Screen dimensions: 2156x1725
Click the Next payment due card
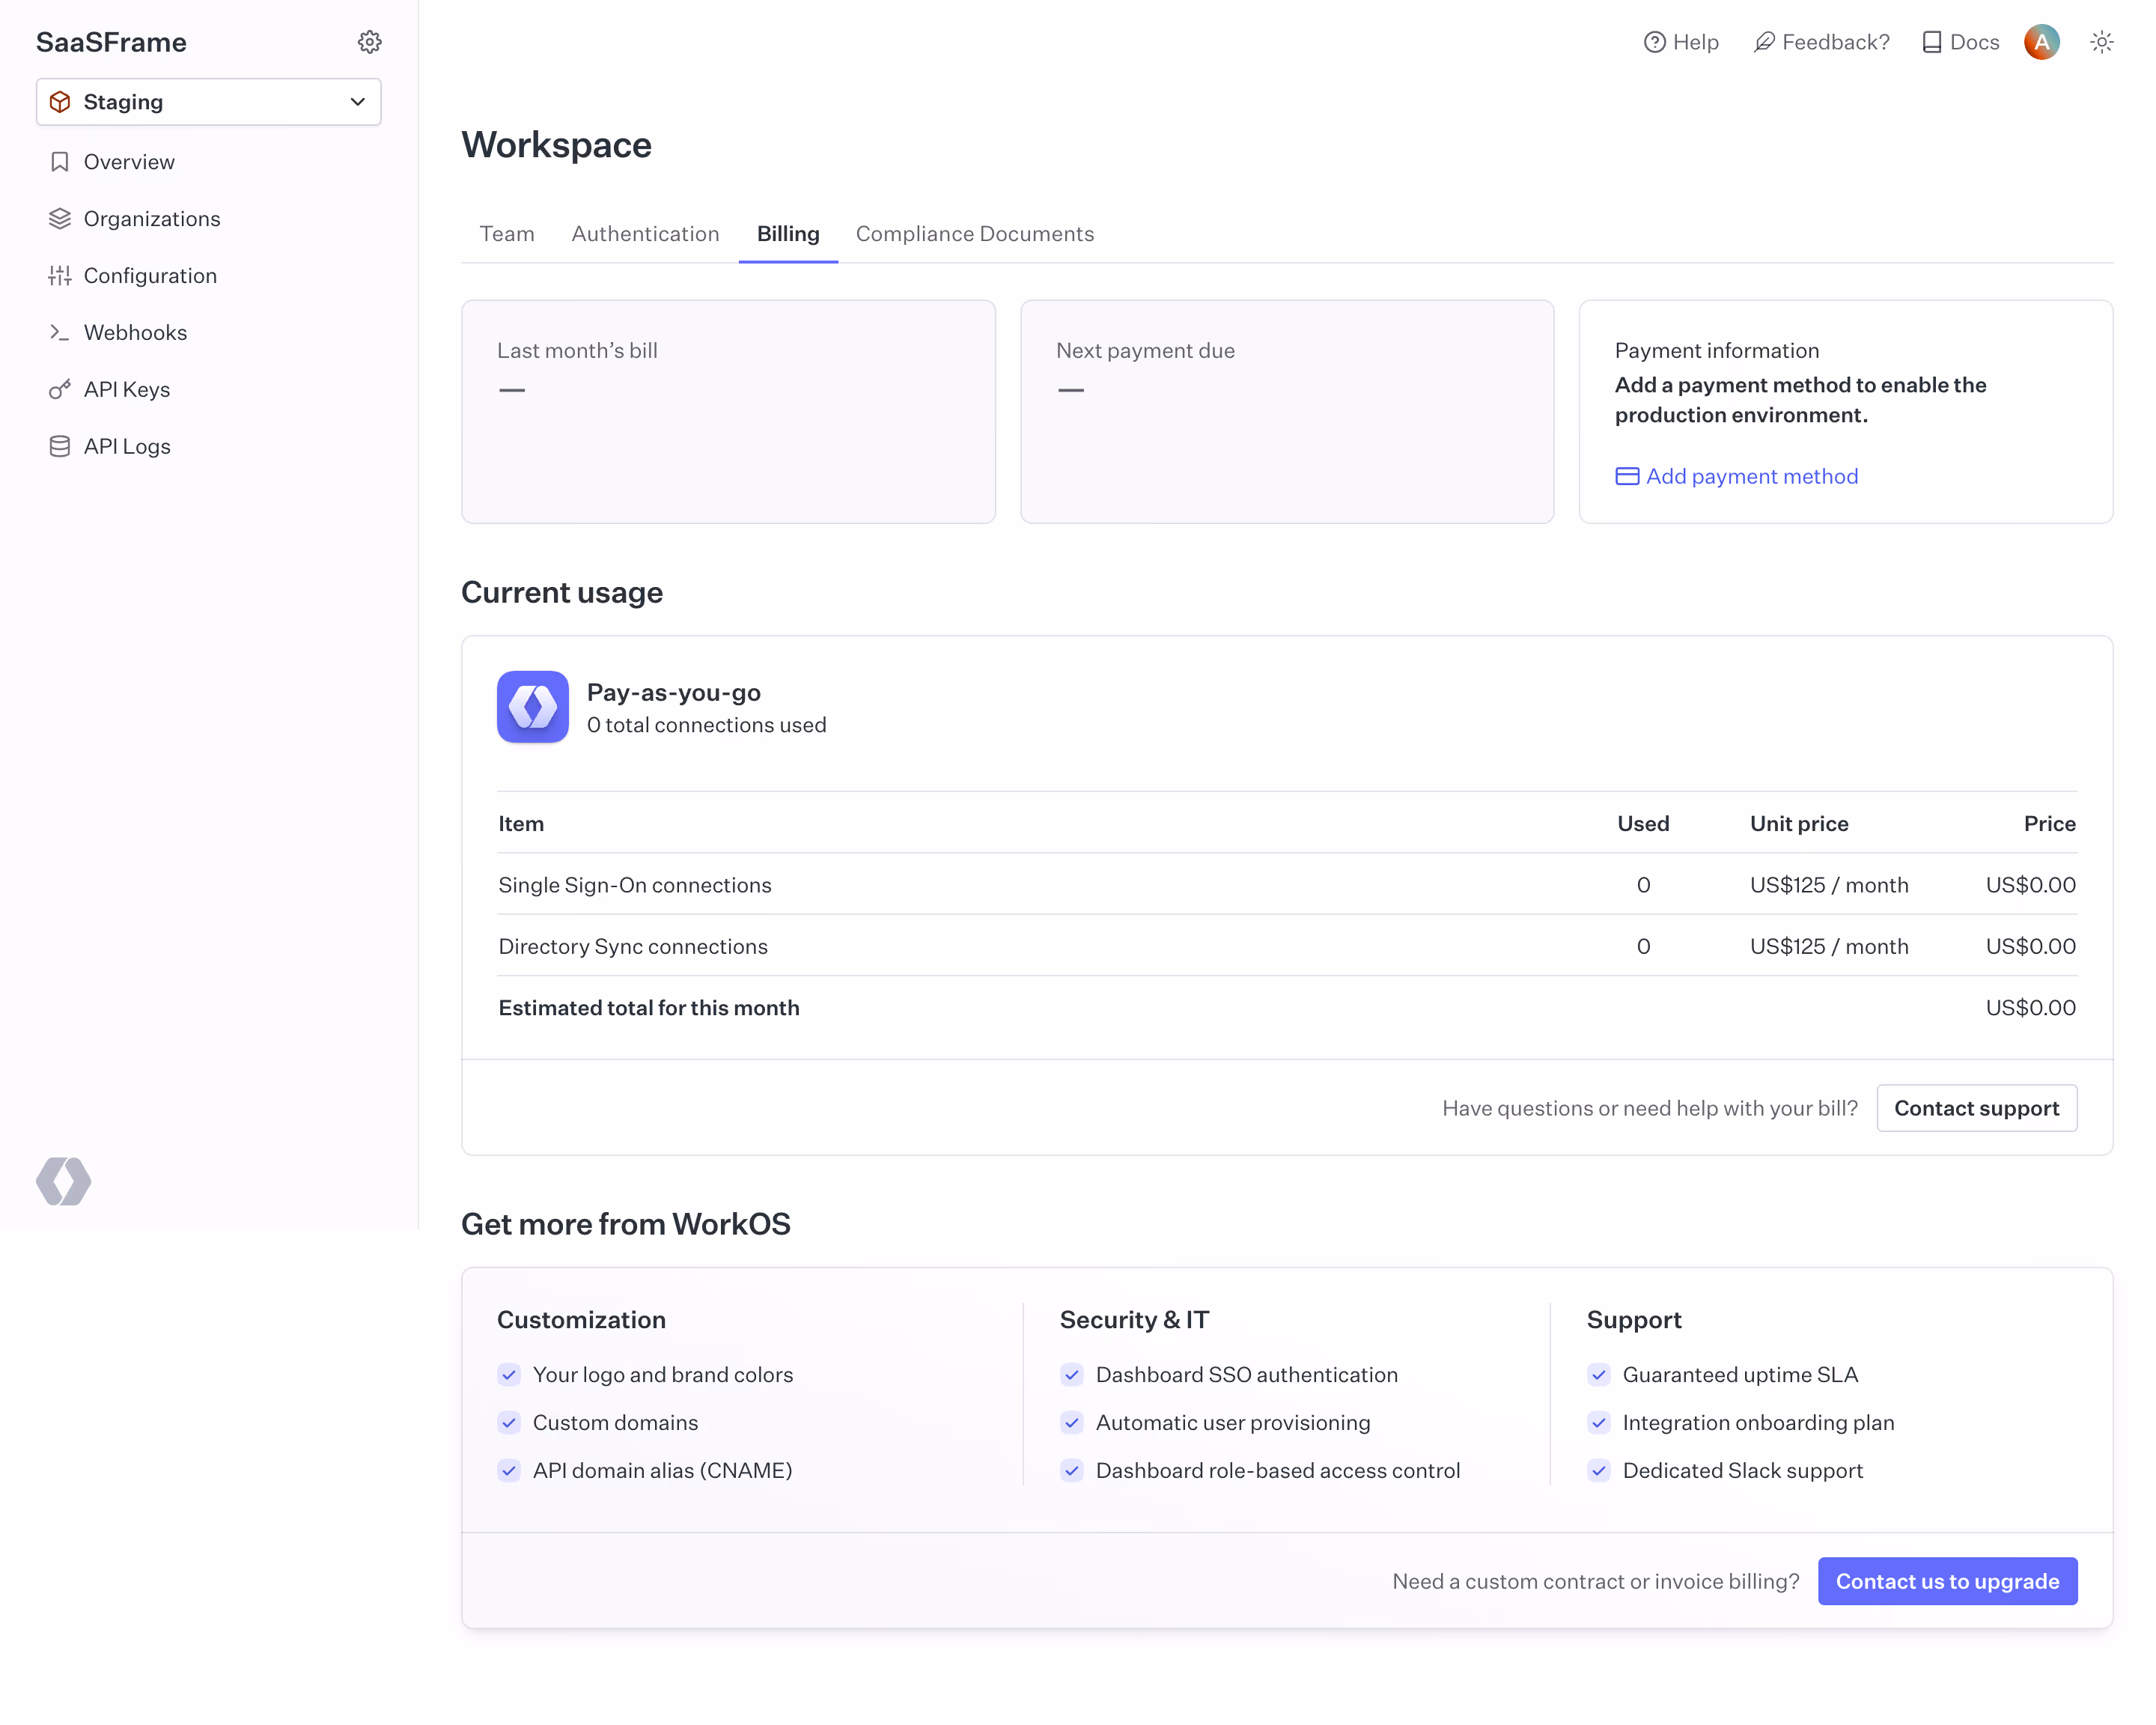1287,412
